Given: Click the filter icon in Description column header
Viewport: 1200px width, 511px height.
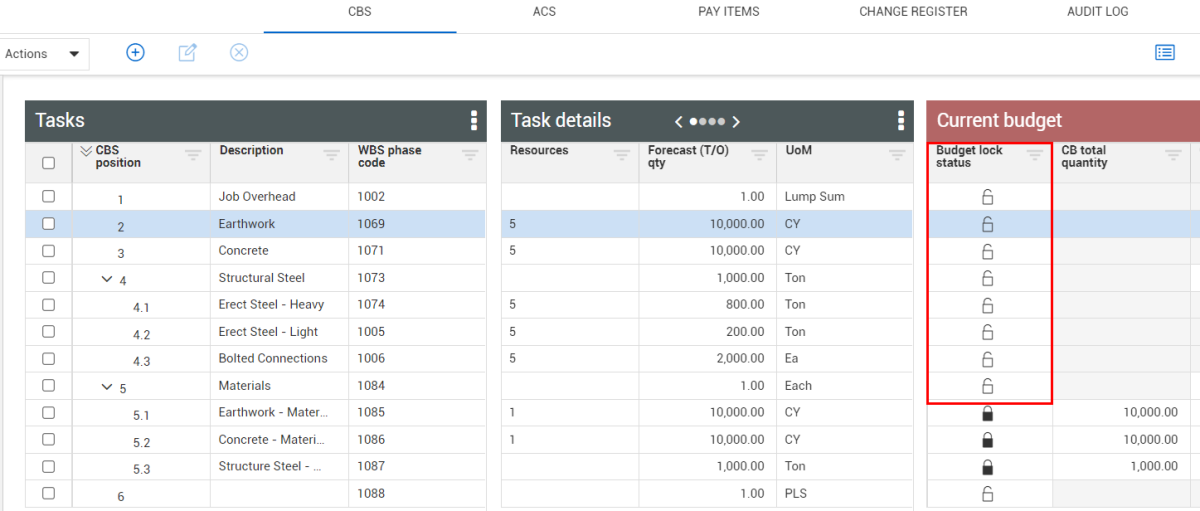Looking at the screenshot, I should [332, 155].
